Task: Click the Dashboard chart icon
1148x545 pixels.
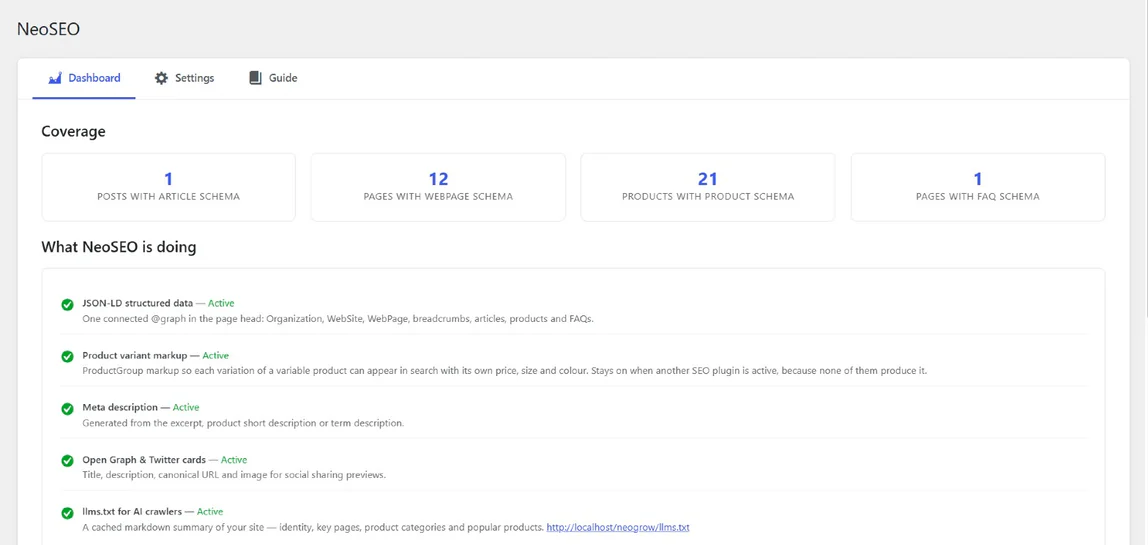Action: point(55,78)
